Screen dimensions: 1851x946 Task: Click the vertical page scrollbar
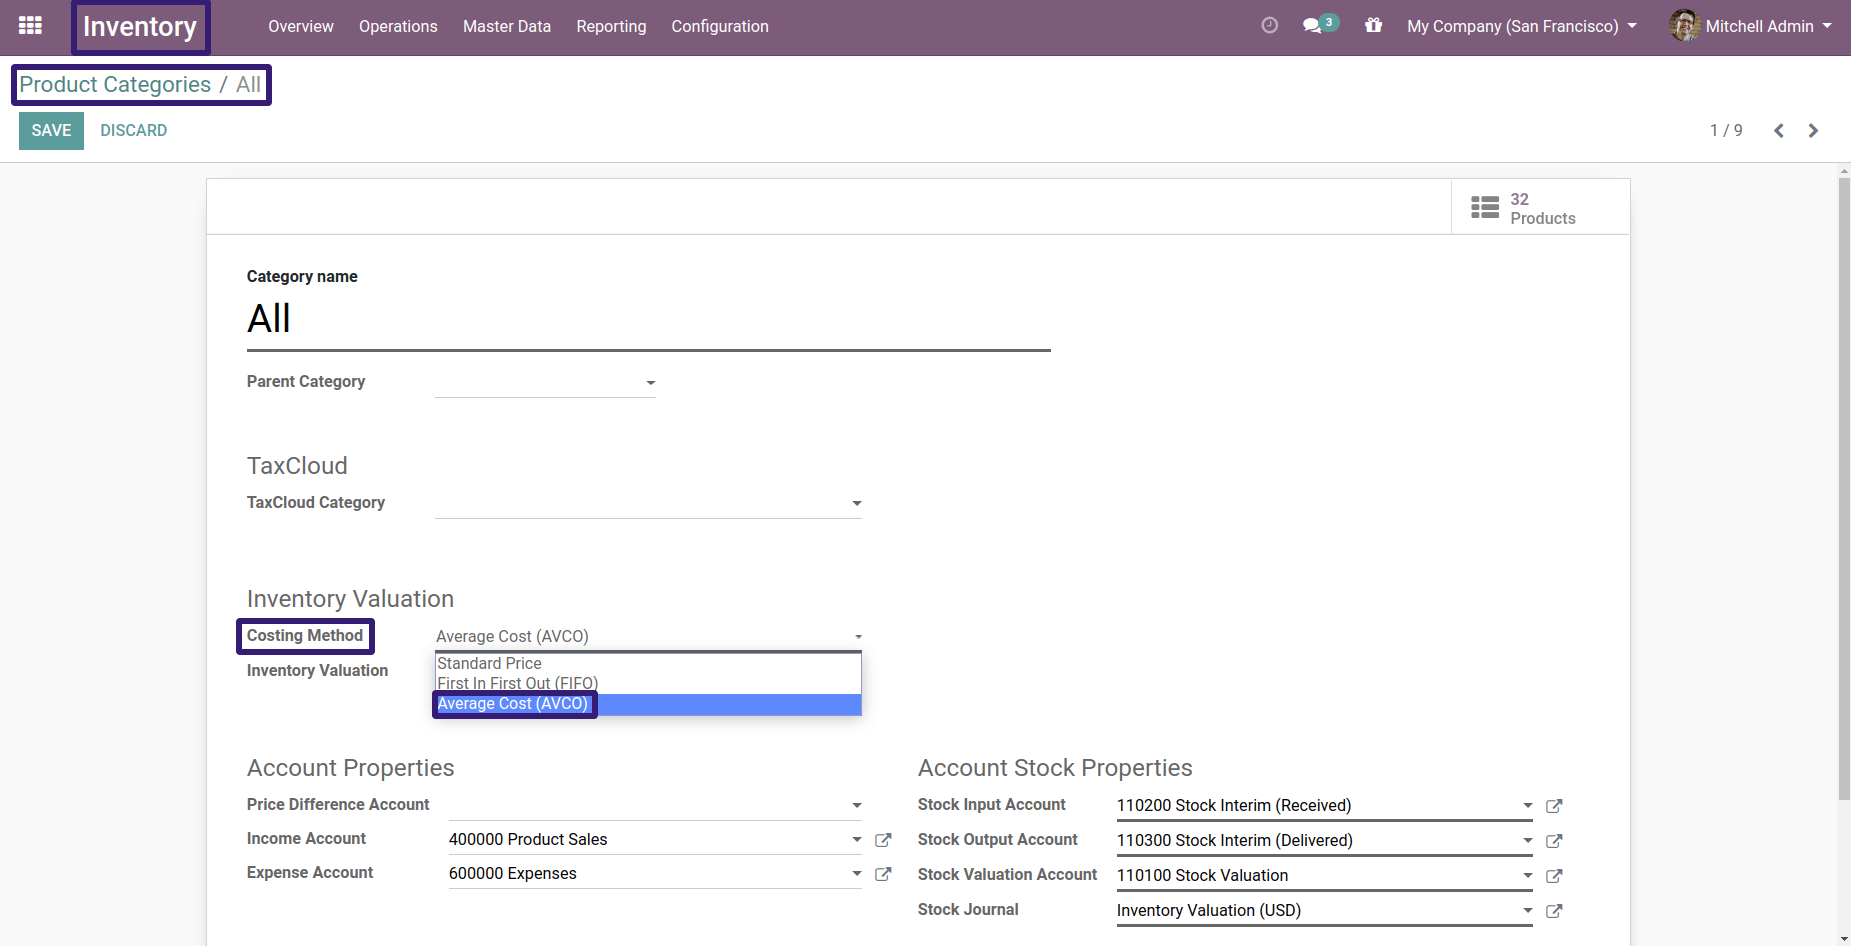[1844, 488]
